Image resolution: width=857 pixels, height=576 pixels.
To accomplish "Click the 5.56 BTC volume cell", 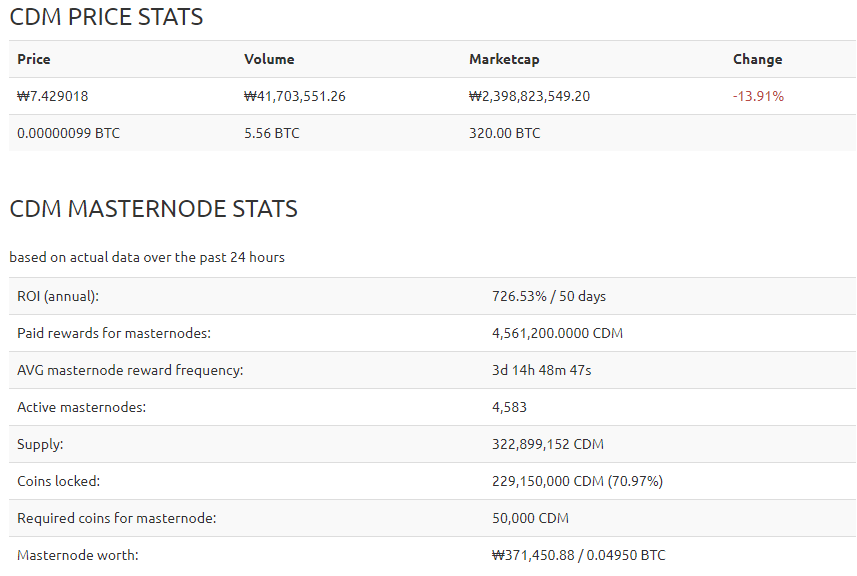I will pos(271,133).
